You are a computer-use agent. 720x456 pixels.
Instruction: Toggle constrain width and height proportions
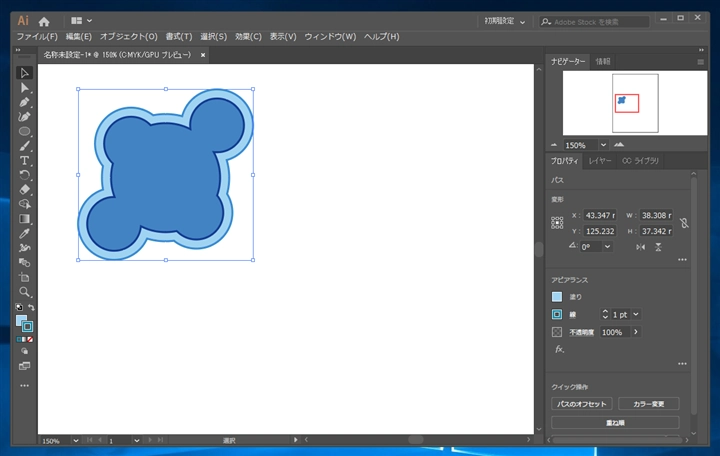(684, 223)
